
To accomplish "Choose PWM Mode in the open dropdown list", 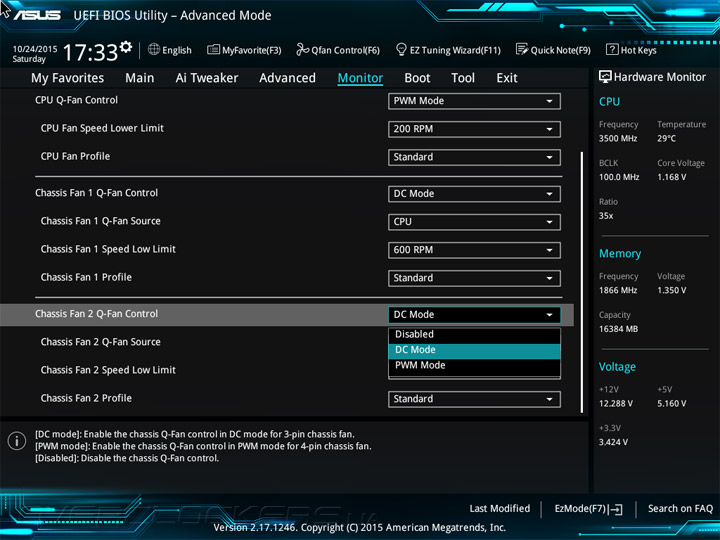I will 474,366.
